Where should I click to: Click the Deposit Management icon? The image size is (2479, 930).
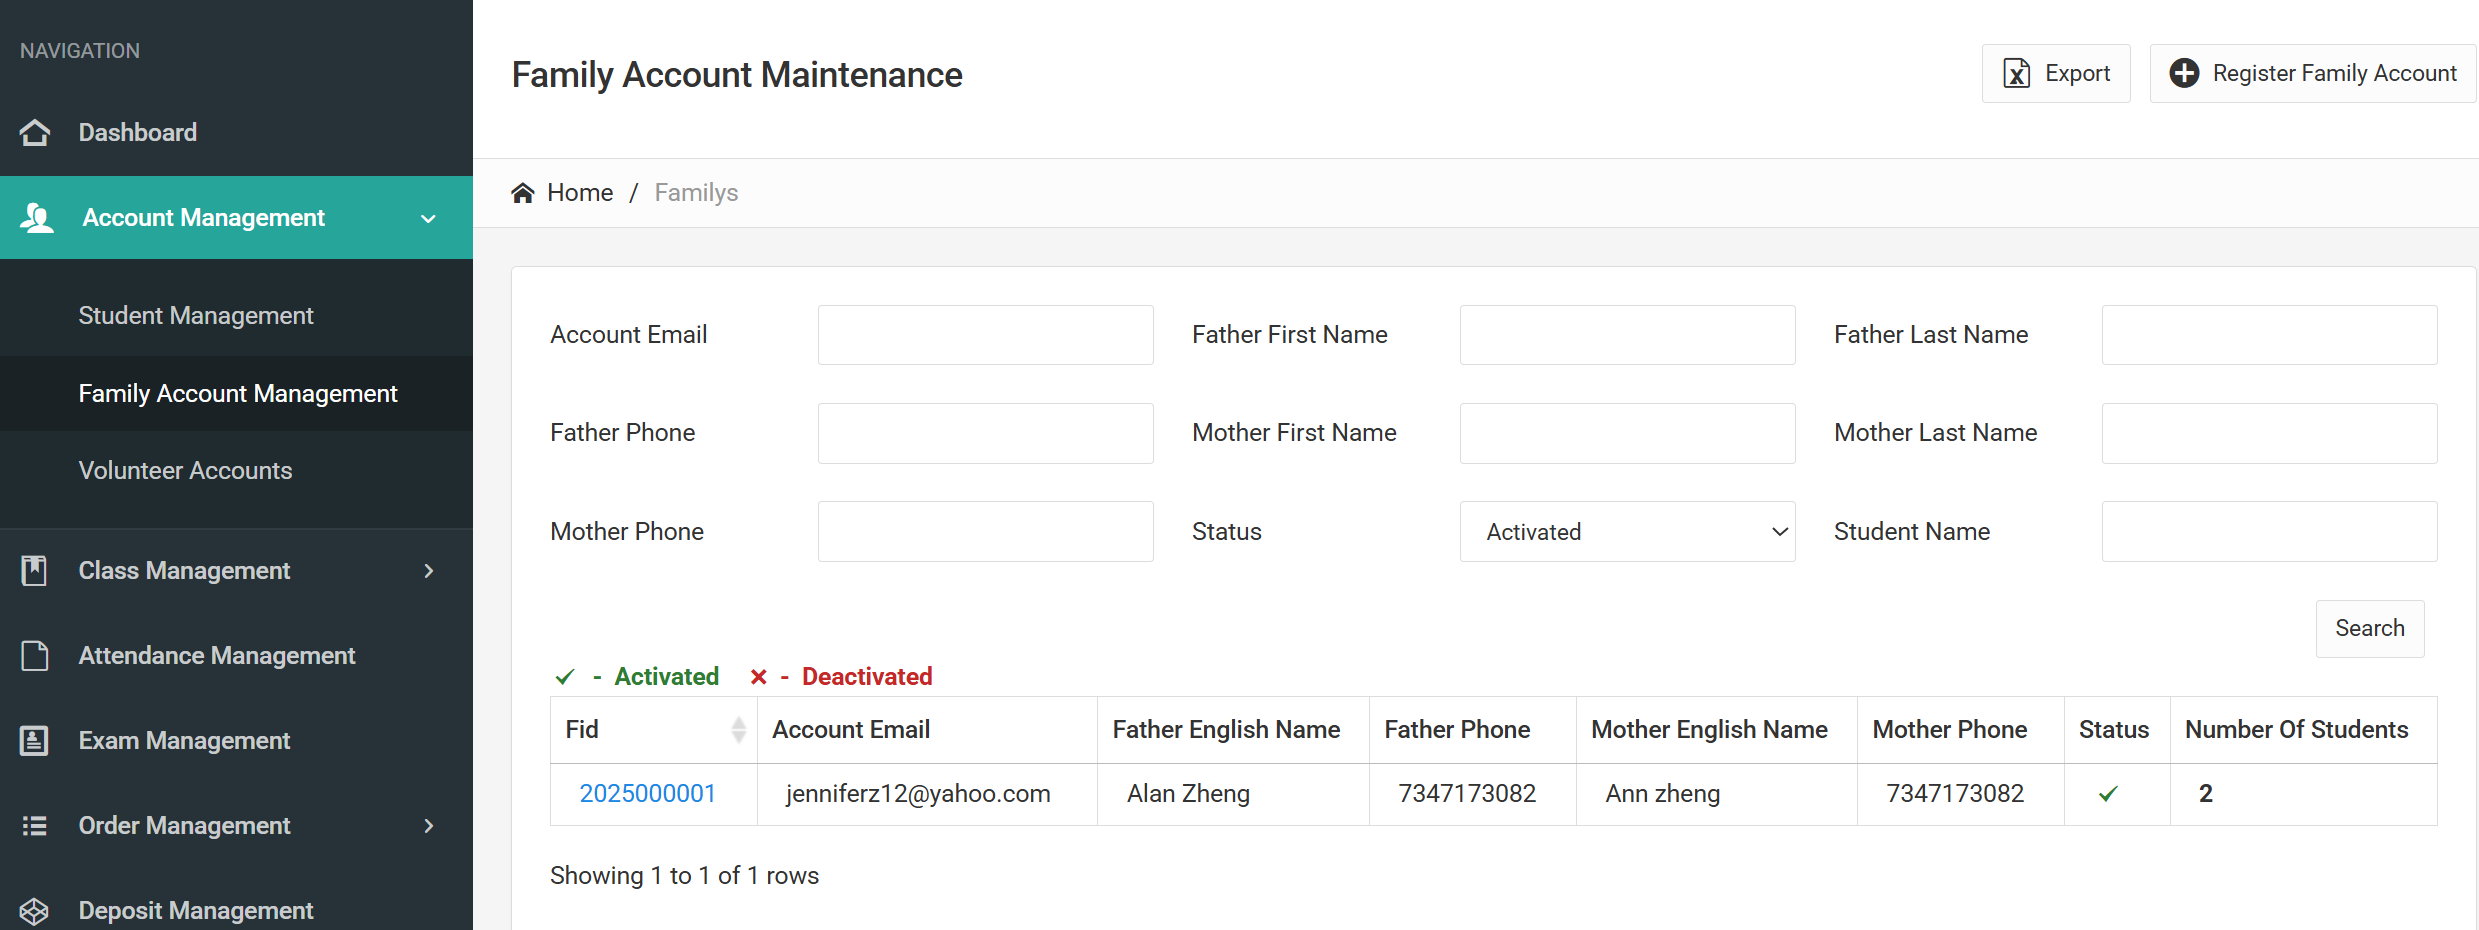35,910
